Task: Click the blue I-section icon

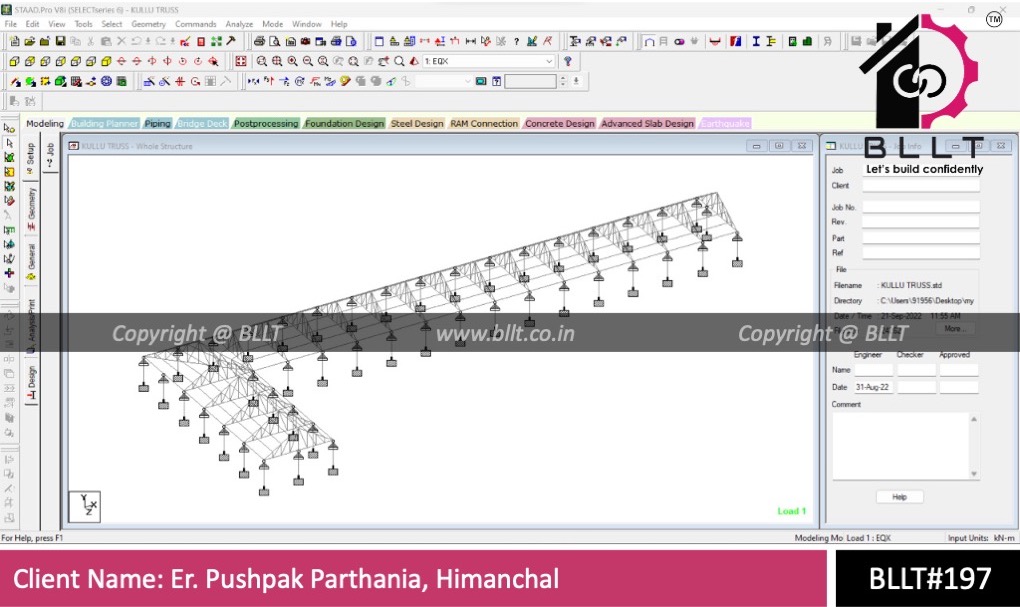Action: tap(756, 41)
